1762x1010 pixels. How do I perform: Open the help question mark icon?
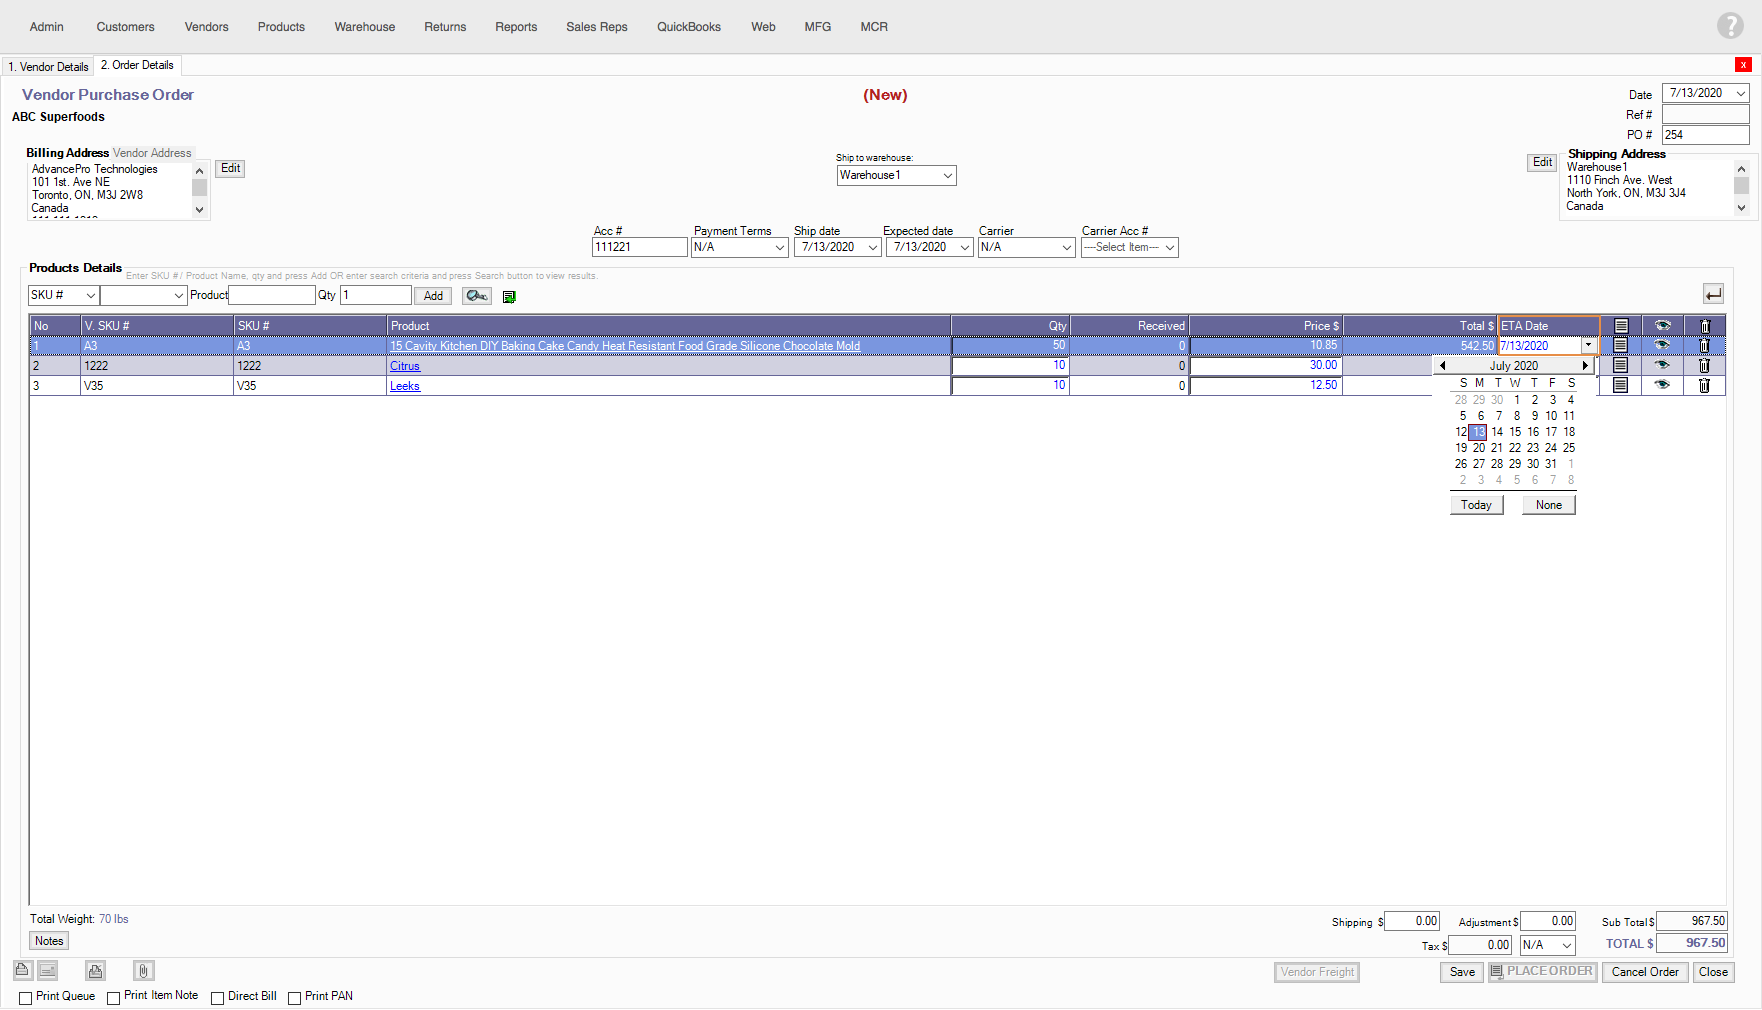coord(1730,26)
